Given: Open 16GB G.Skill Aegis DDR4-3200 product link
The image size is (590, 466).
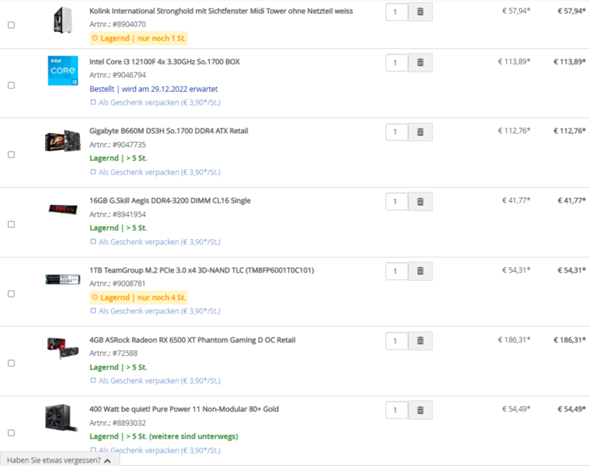Looking at the screenshot, I should coord(170,200).
